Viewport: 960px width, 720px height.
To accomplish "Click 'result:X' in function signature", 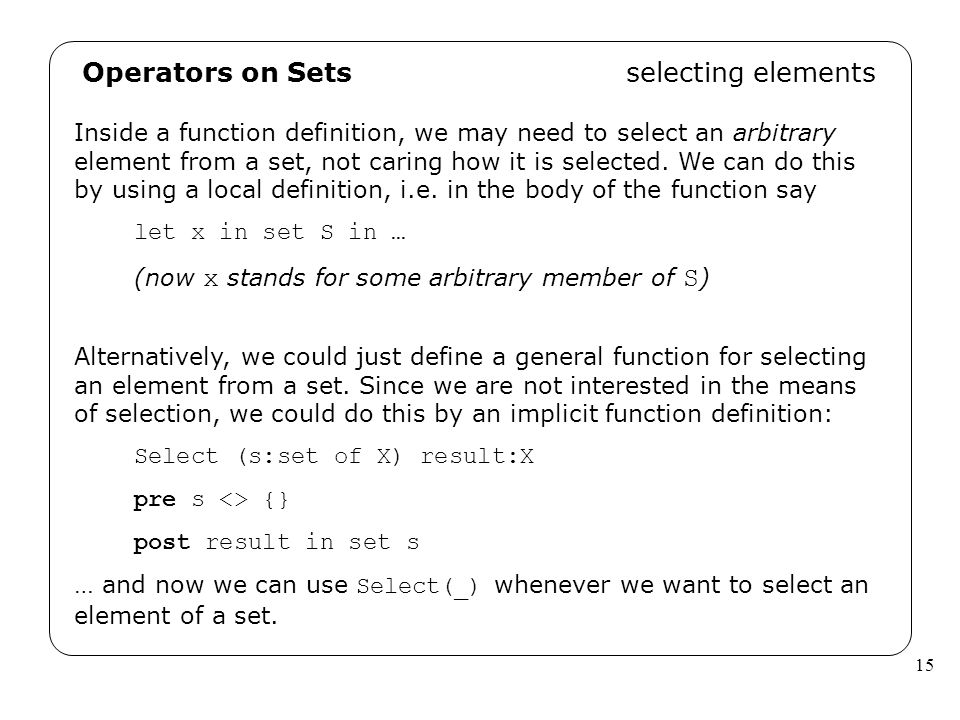I will point(478,456).
